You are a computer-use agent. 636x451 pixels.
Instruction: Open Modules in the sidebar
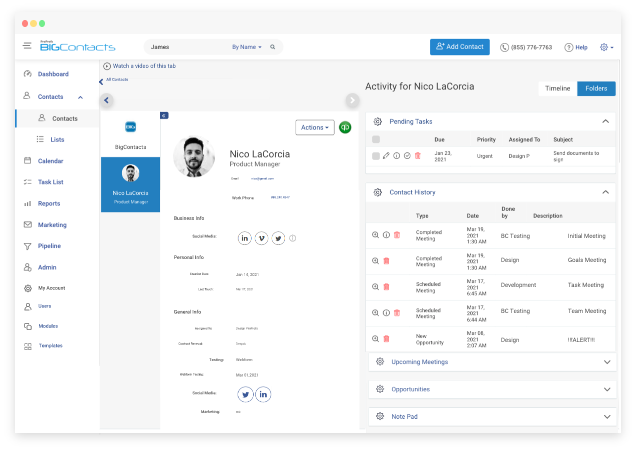click(48, 326)
